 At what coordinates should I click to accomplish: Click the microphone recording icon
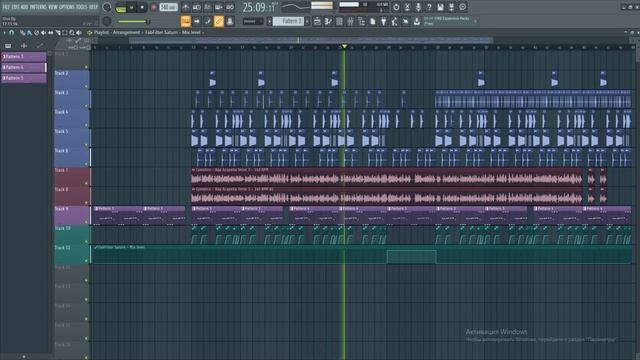tap(418, 7)
